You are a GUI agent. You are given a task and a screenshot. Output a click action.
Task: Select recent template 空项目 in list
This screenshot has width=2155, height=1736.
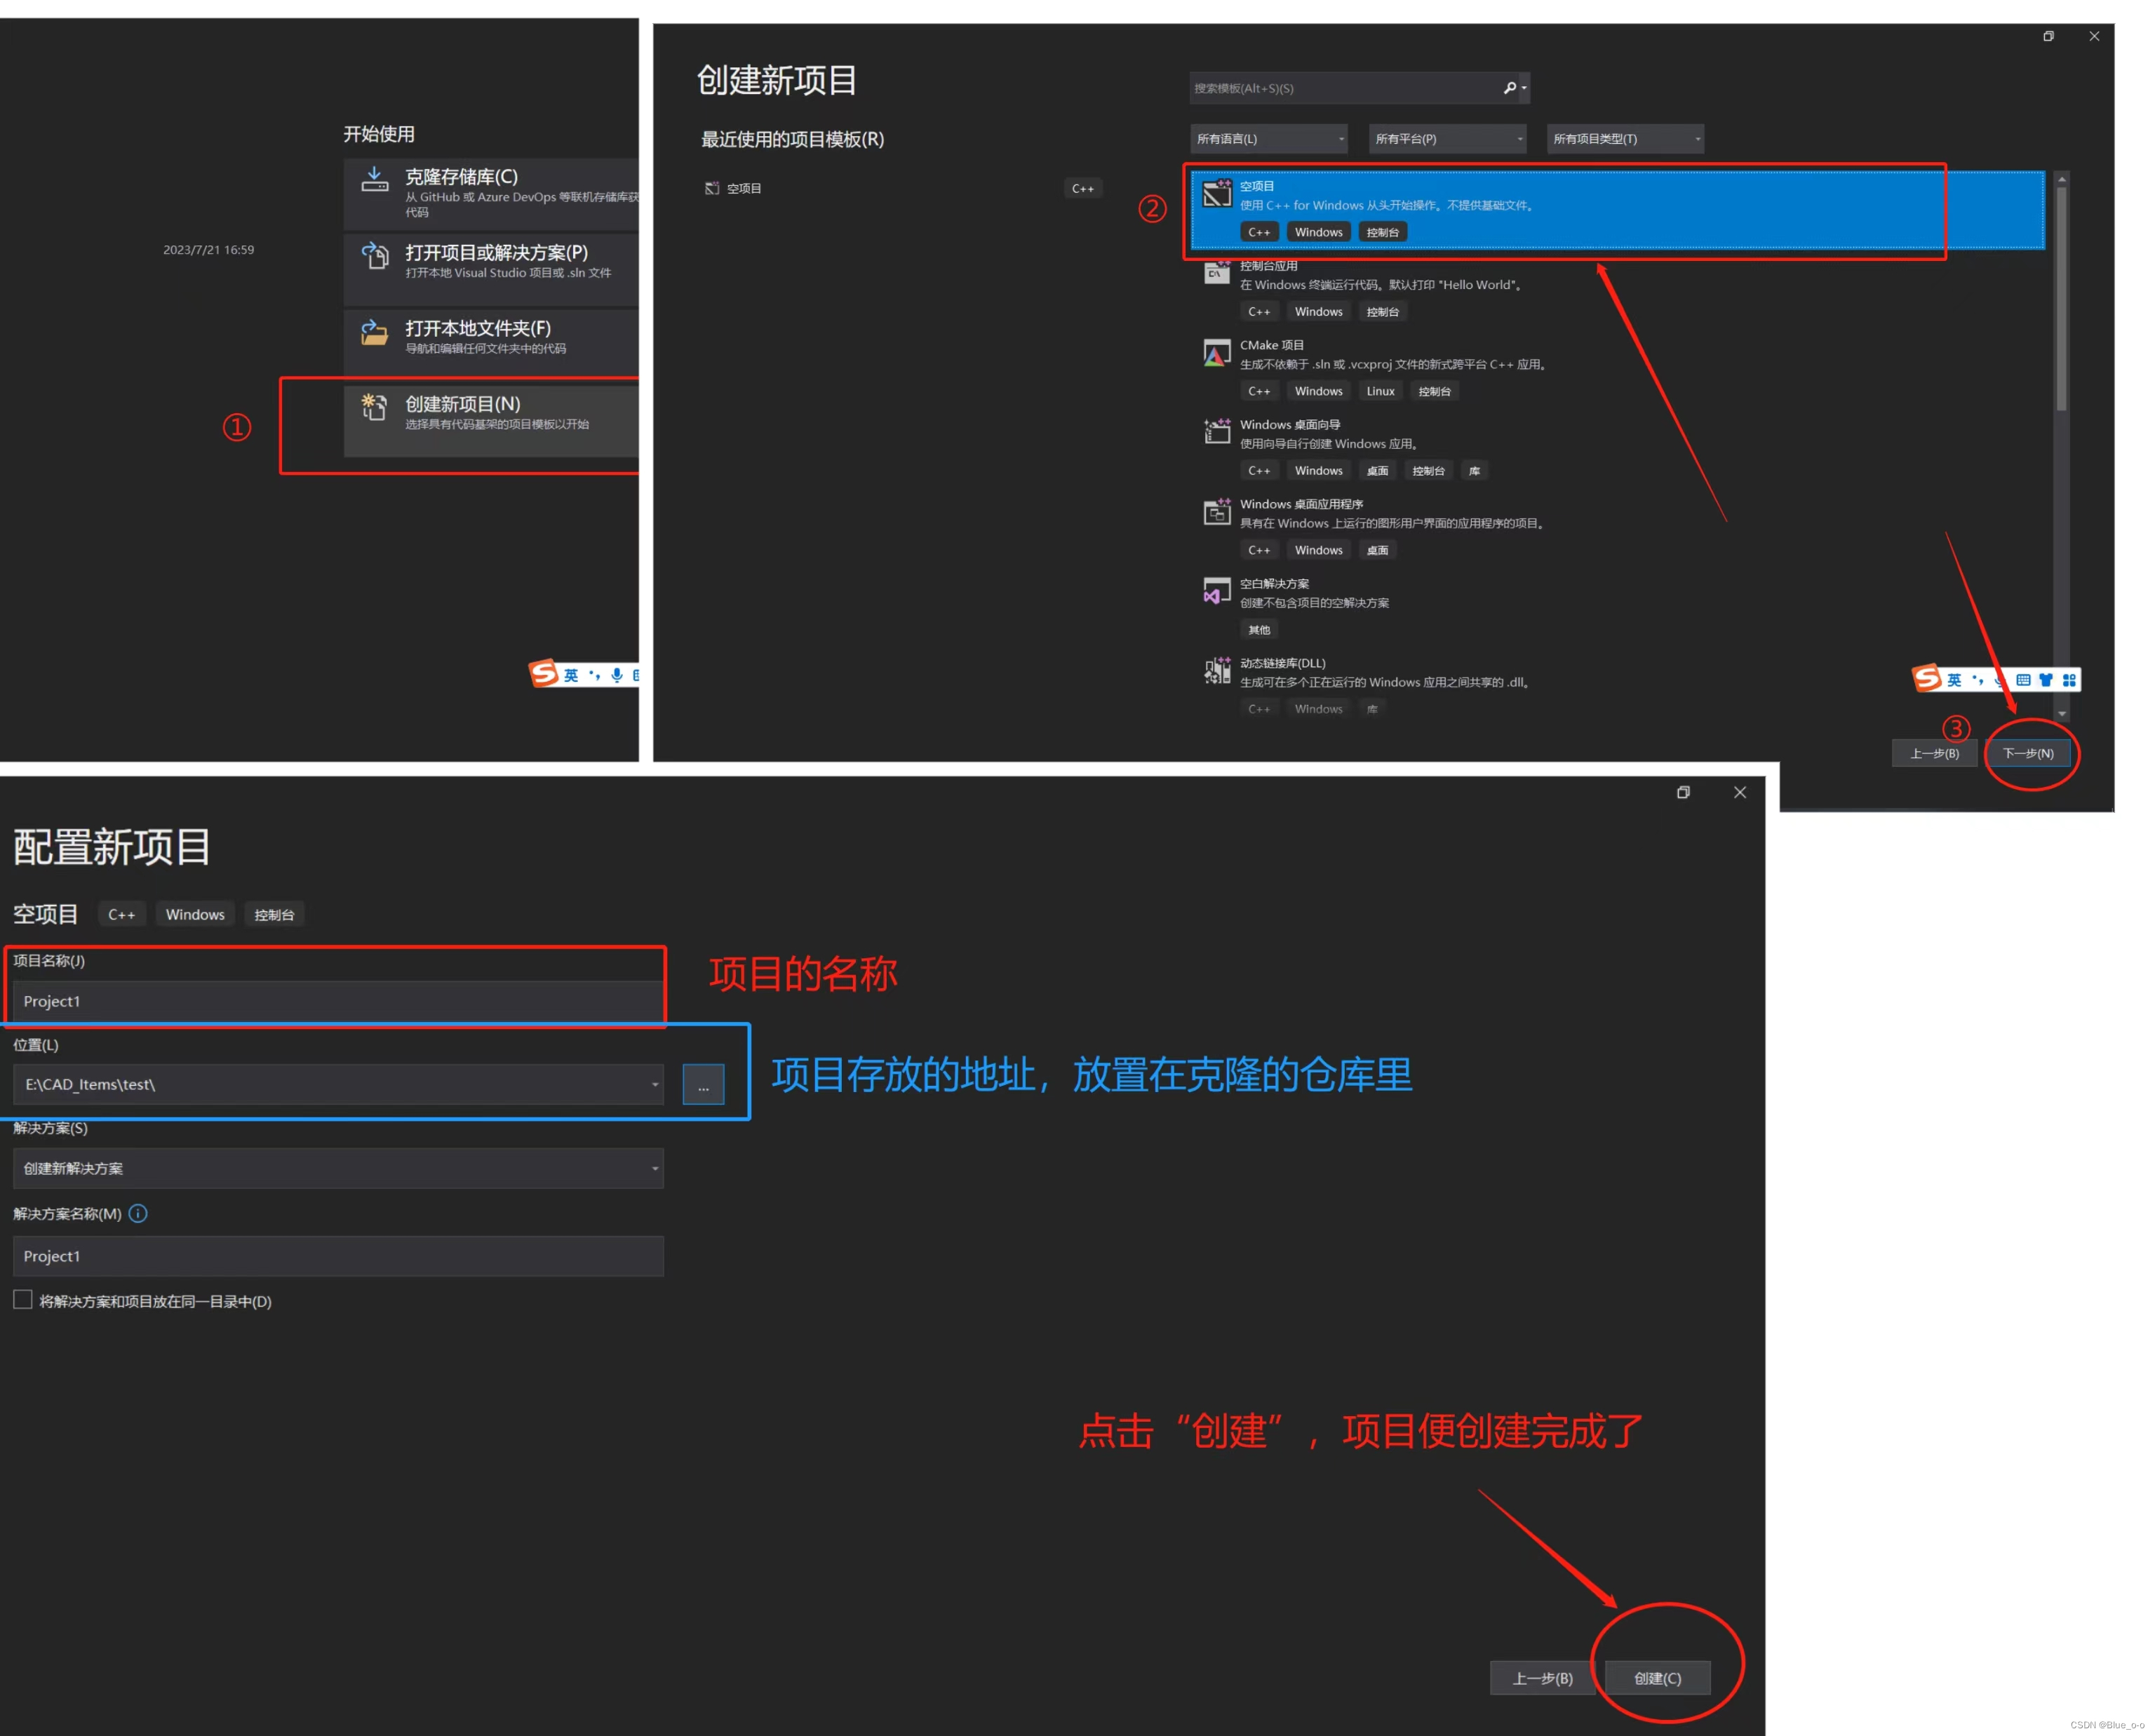(x=744, y=188)
